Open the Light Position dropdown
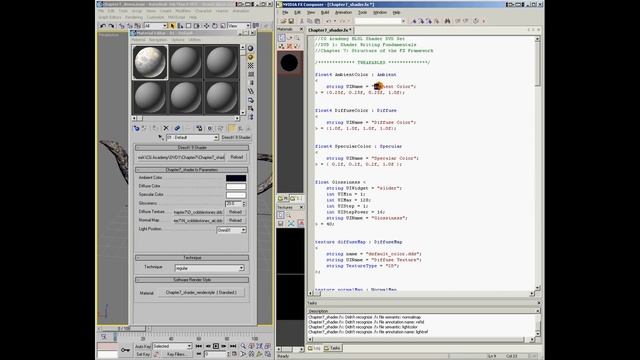The height and width of the screenshot is (360, 640). 243,230
